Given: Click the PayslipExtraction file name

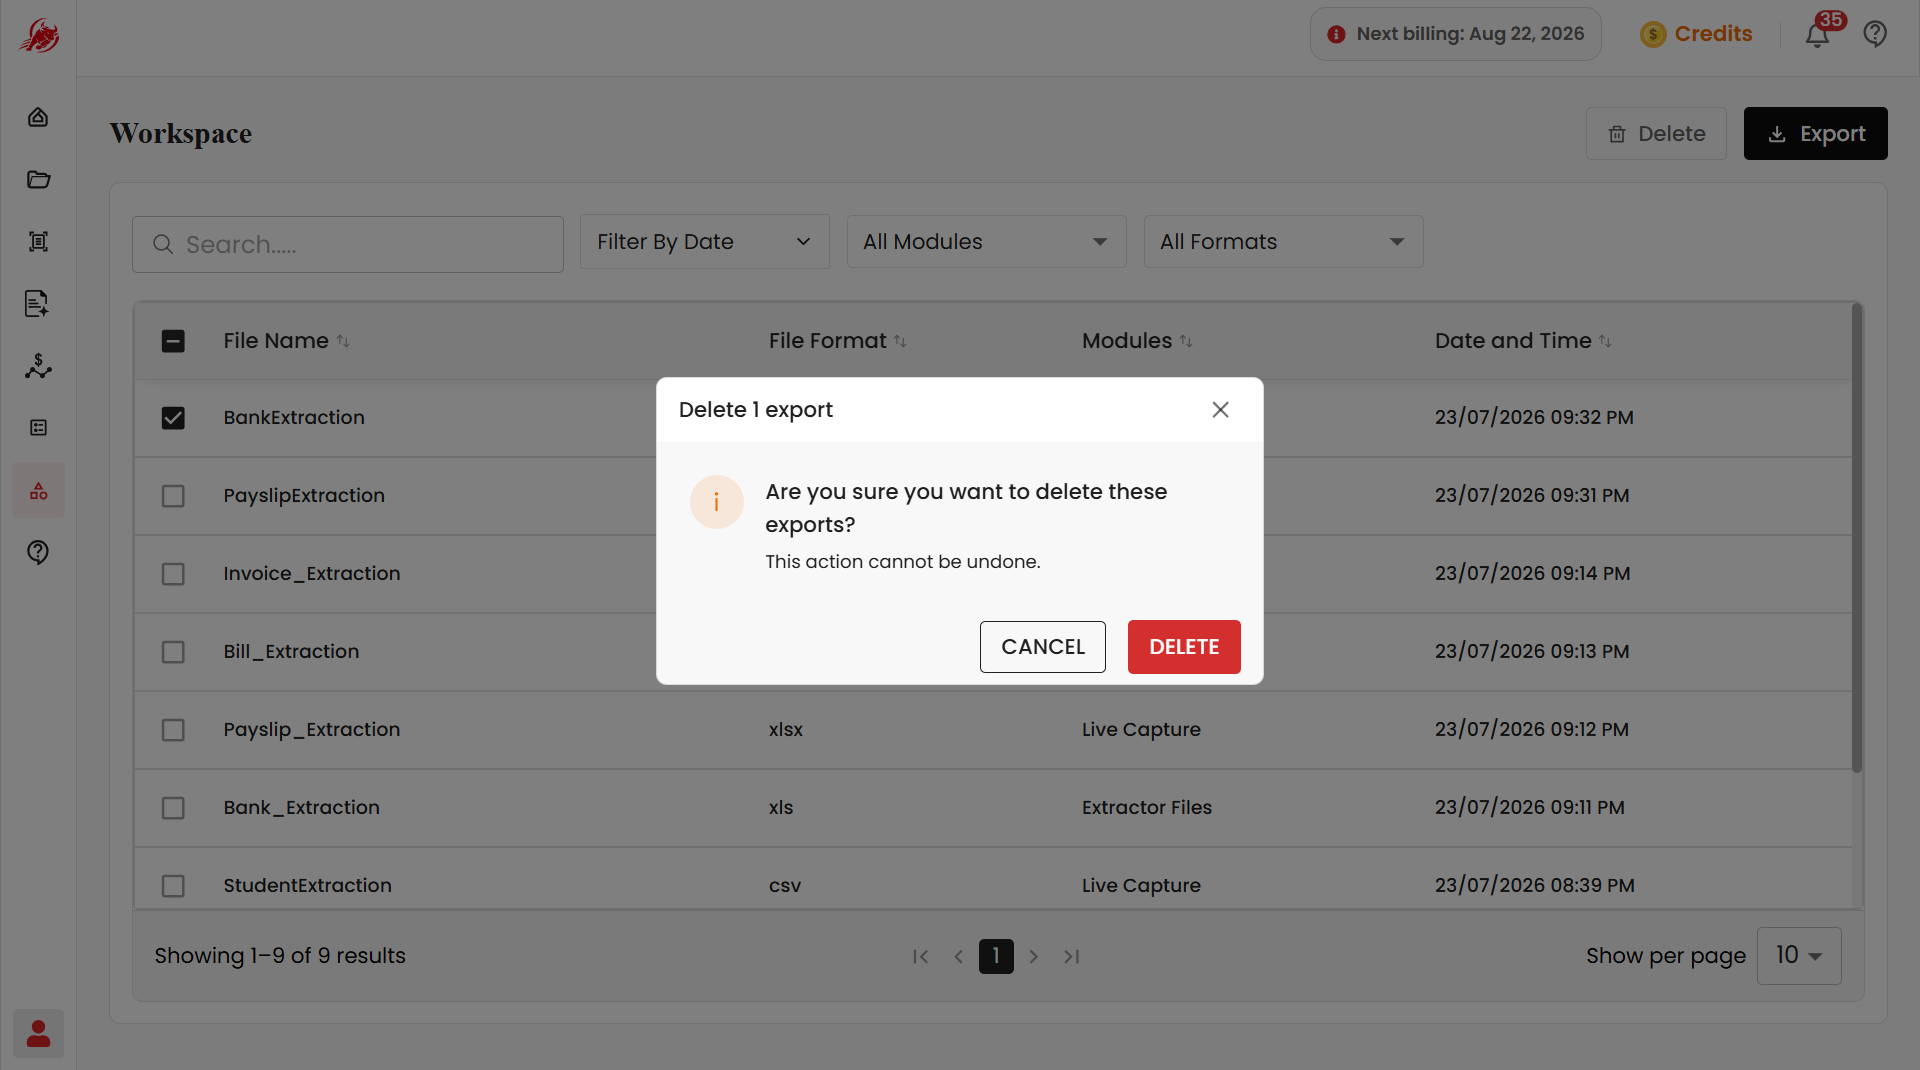Looking at the screenshot, I should [x=304, y=496].
